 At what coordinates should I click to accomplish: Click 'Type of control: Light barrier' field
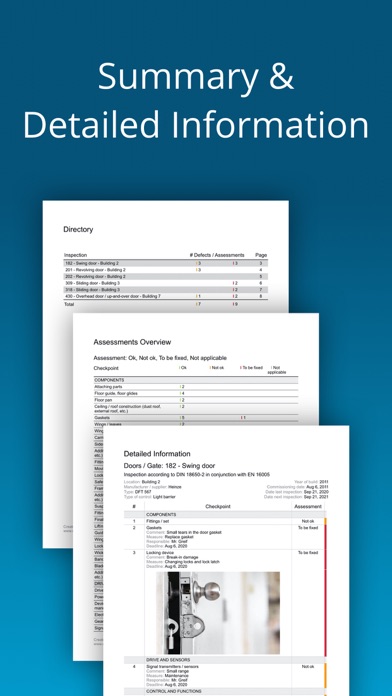coord(149,497)
